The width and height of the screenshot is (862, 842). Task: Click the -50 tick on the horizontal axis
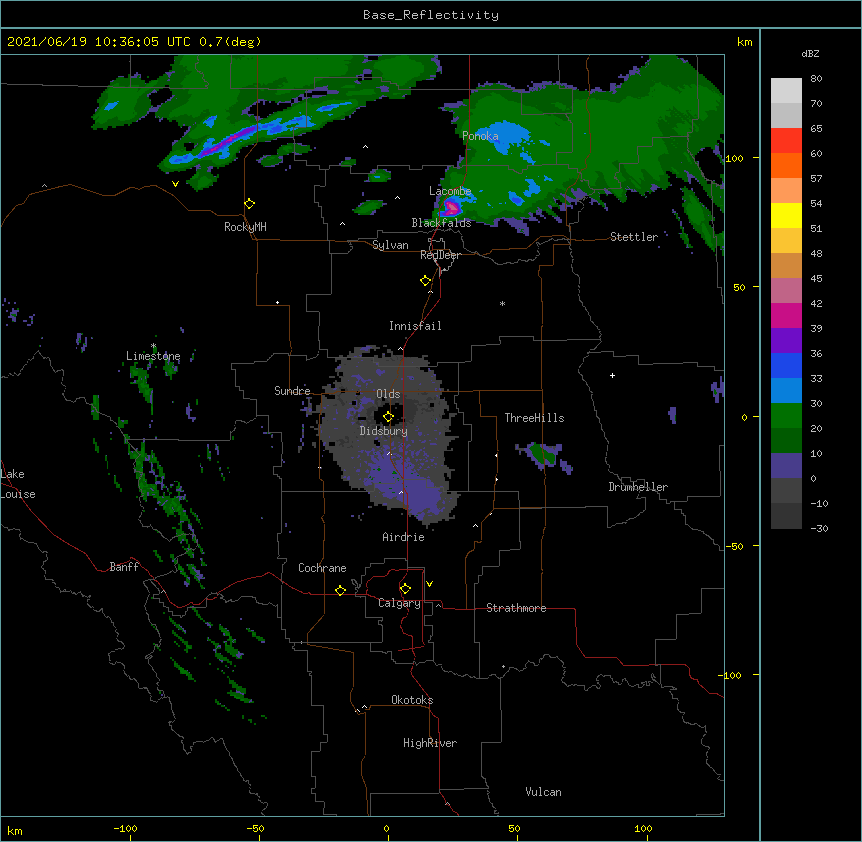[255, 828]
